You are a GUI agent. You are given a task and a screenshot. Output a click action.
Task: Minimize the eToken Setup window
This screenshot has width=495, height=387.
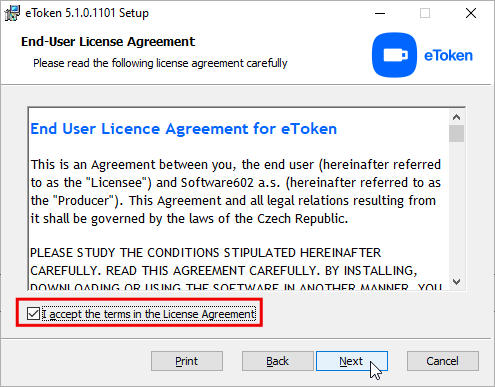(x=380, y=13)
